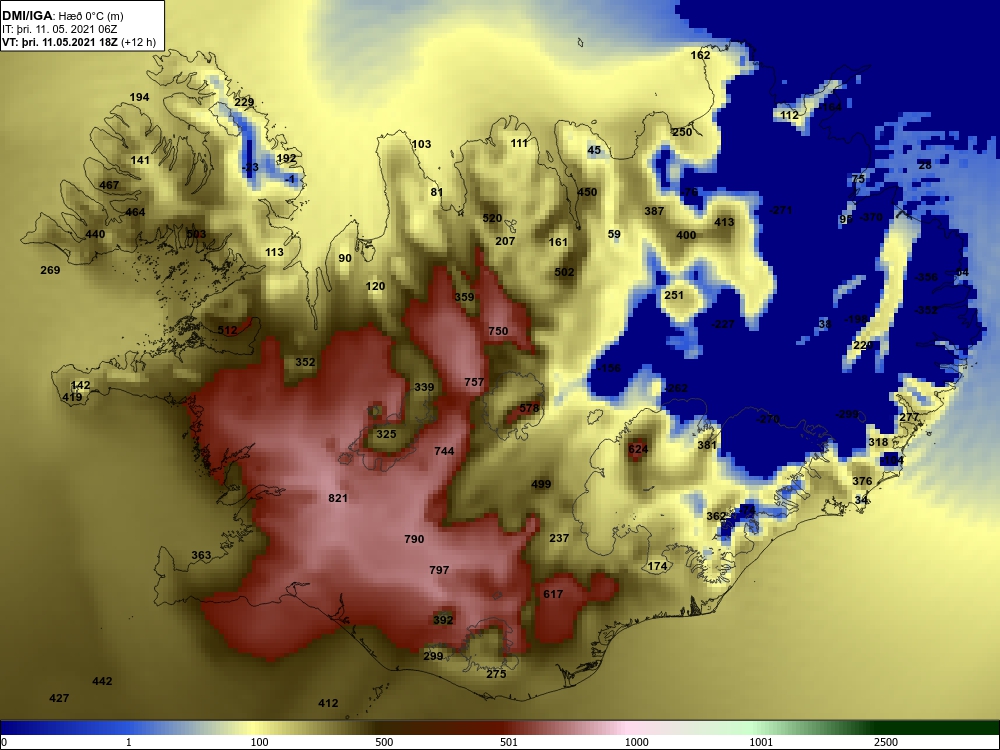Click the map value 142
1000x750 pixels.
[80, 385]
